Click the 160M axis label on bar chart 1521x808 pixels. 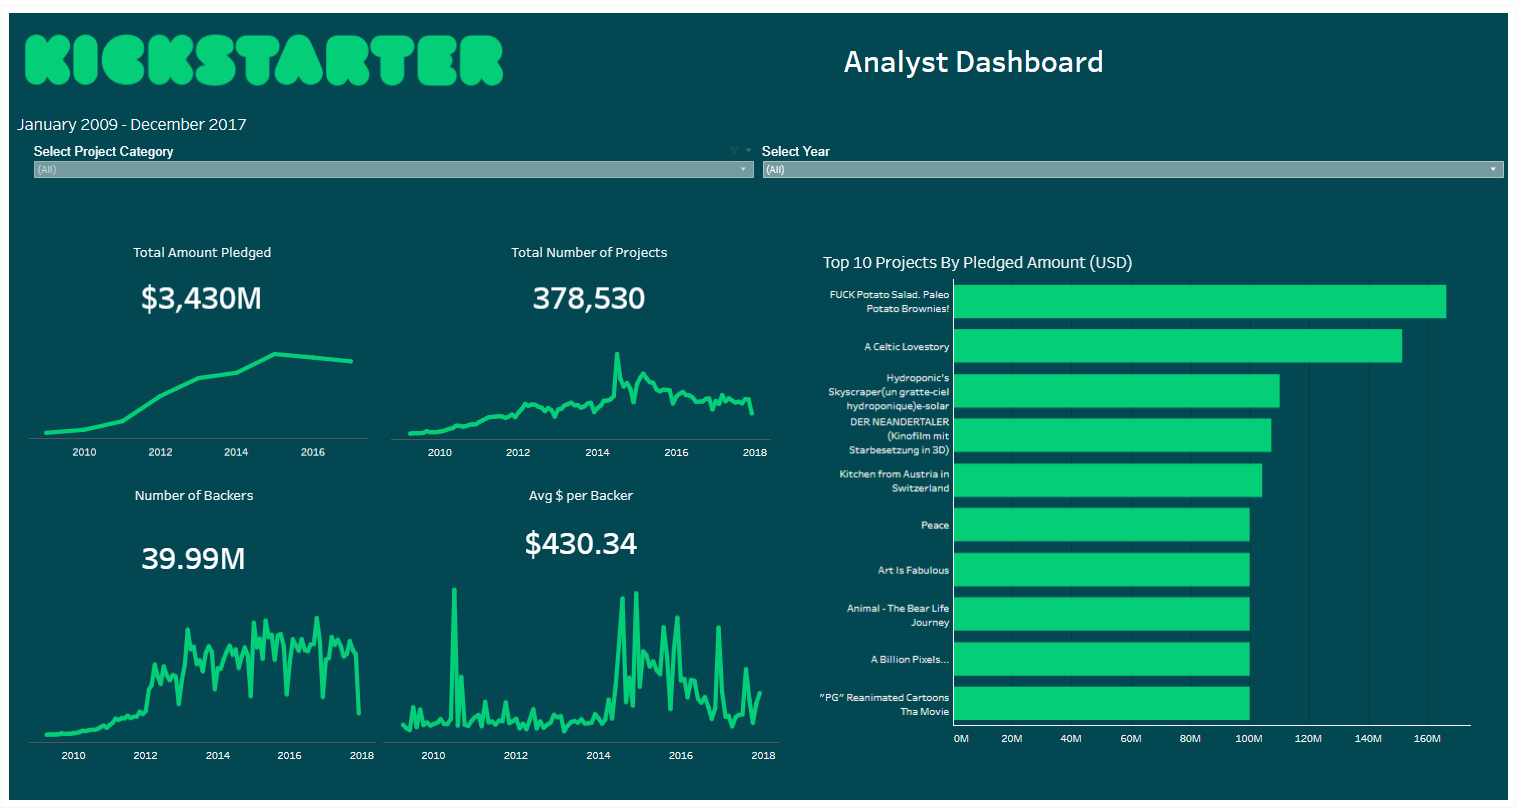pyautogui.click(x=1427, y=738)
